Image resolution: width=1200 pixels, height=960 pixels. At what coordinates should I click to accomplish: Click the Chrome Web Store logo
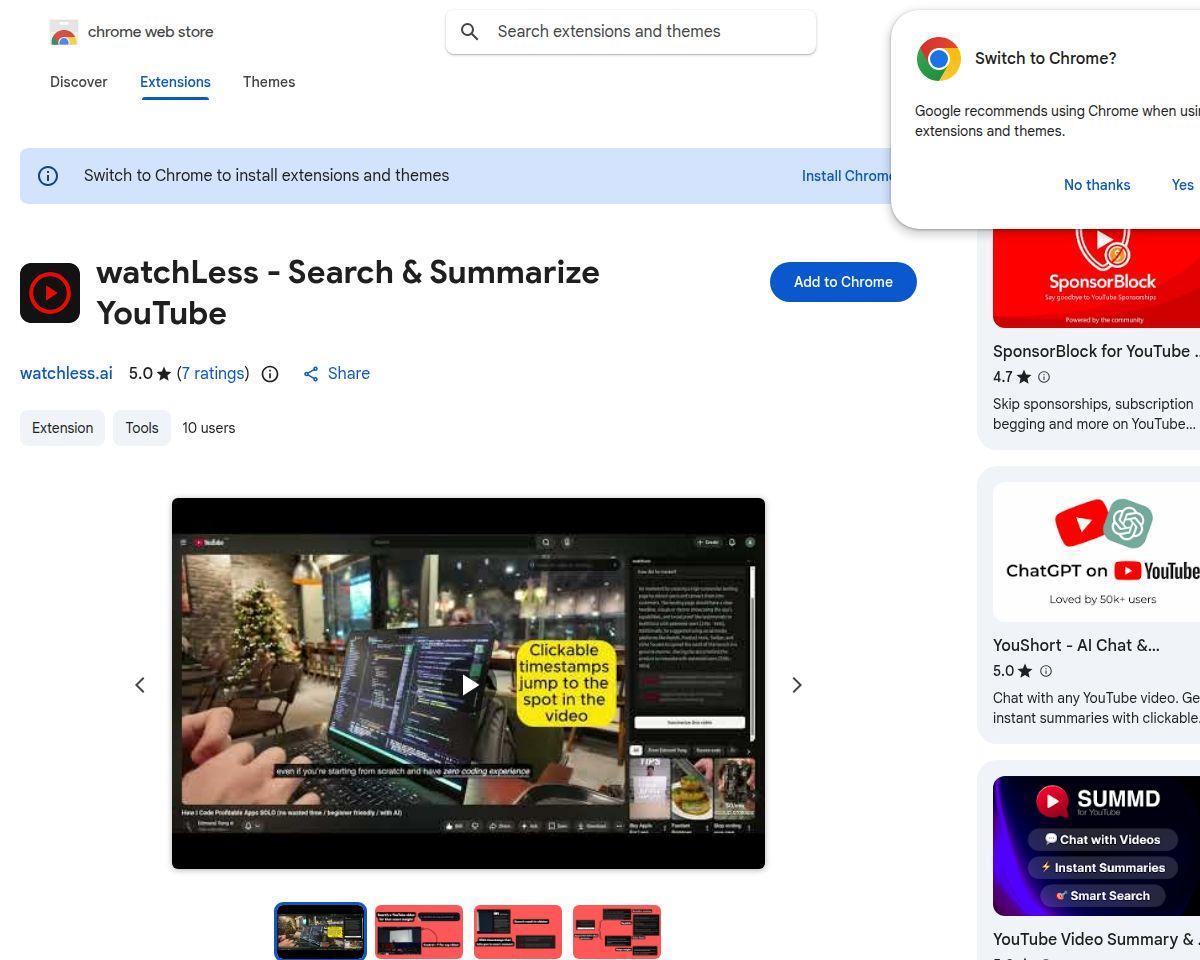coord(63,32)
